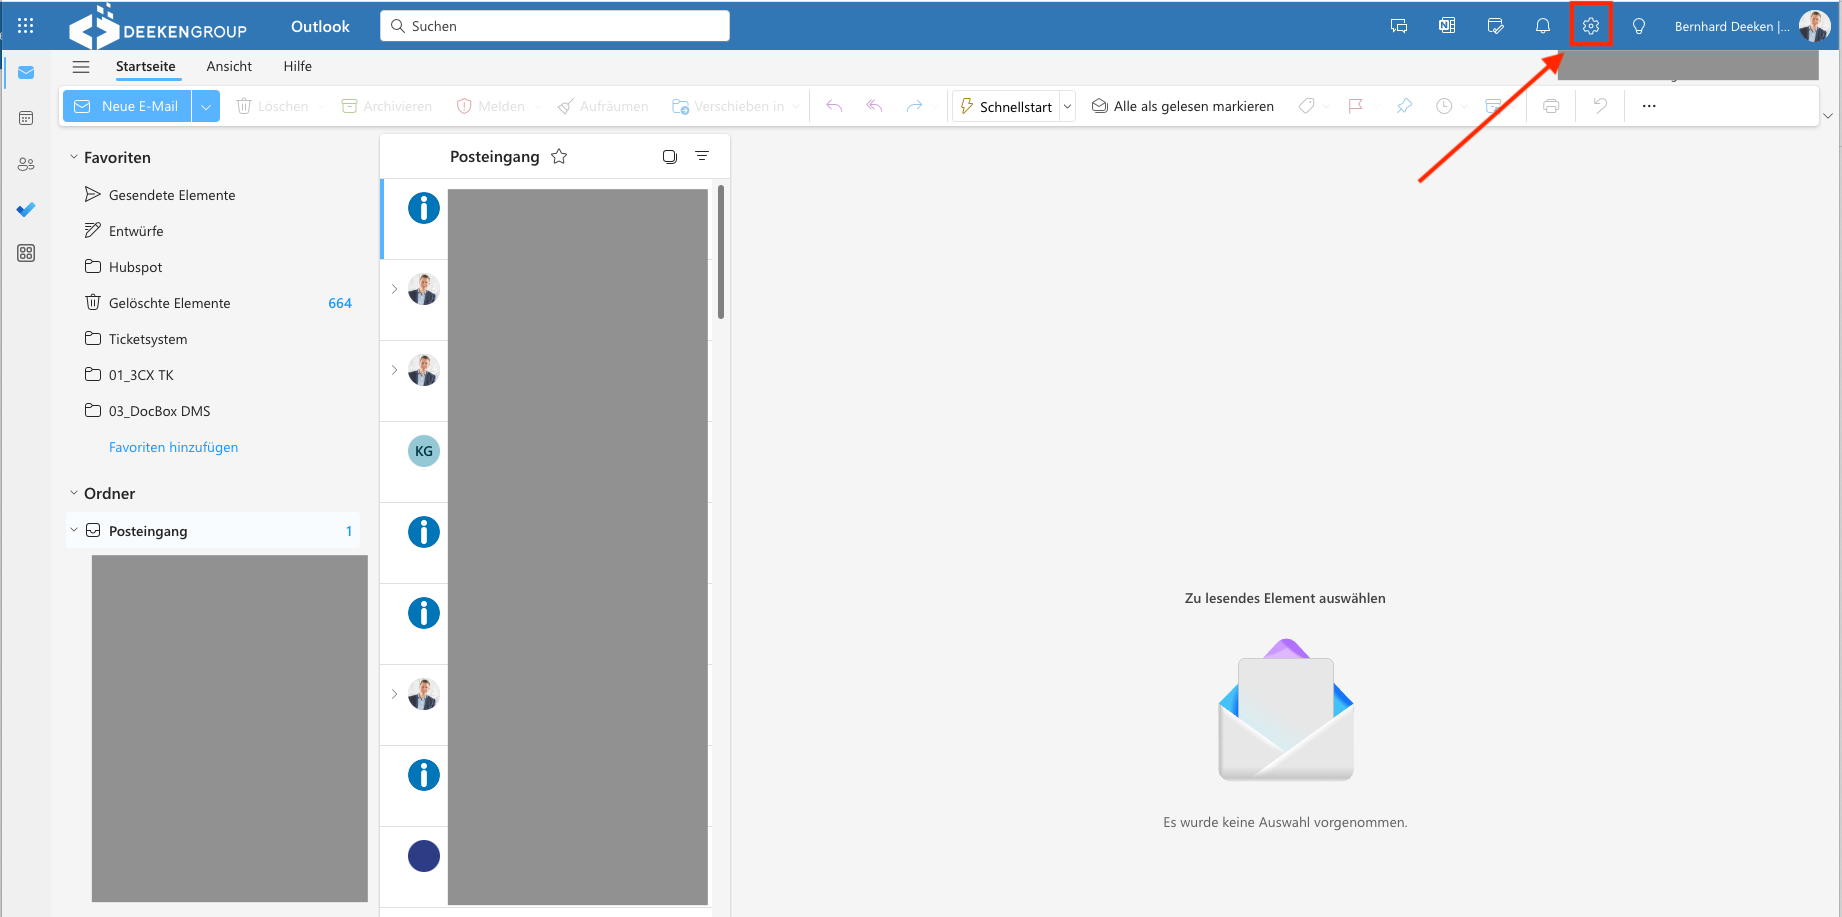This screenshot has width=1842, height=917.
Task: Click the Outlook app title
Action: (320, 26)
